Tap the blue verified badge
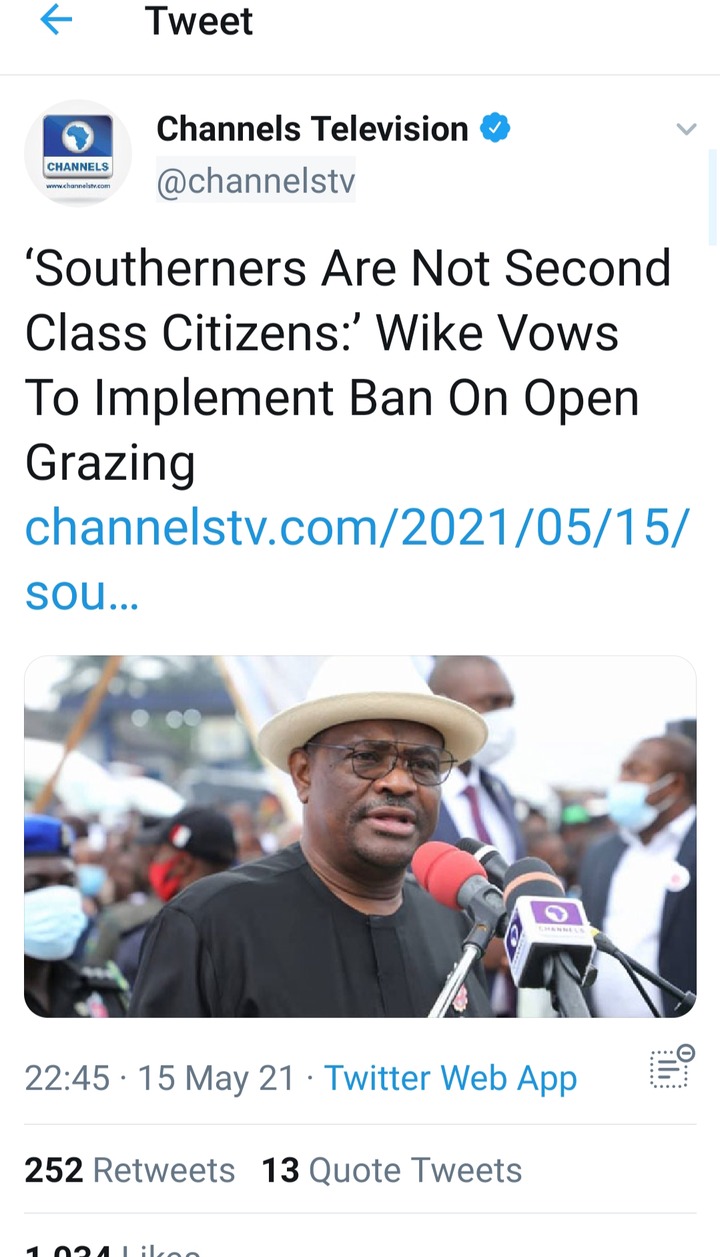The width and height of the screenshot is (720, 1257). click(x=496, y=128)
